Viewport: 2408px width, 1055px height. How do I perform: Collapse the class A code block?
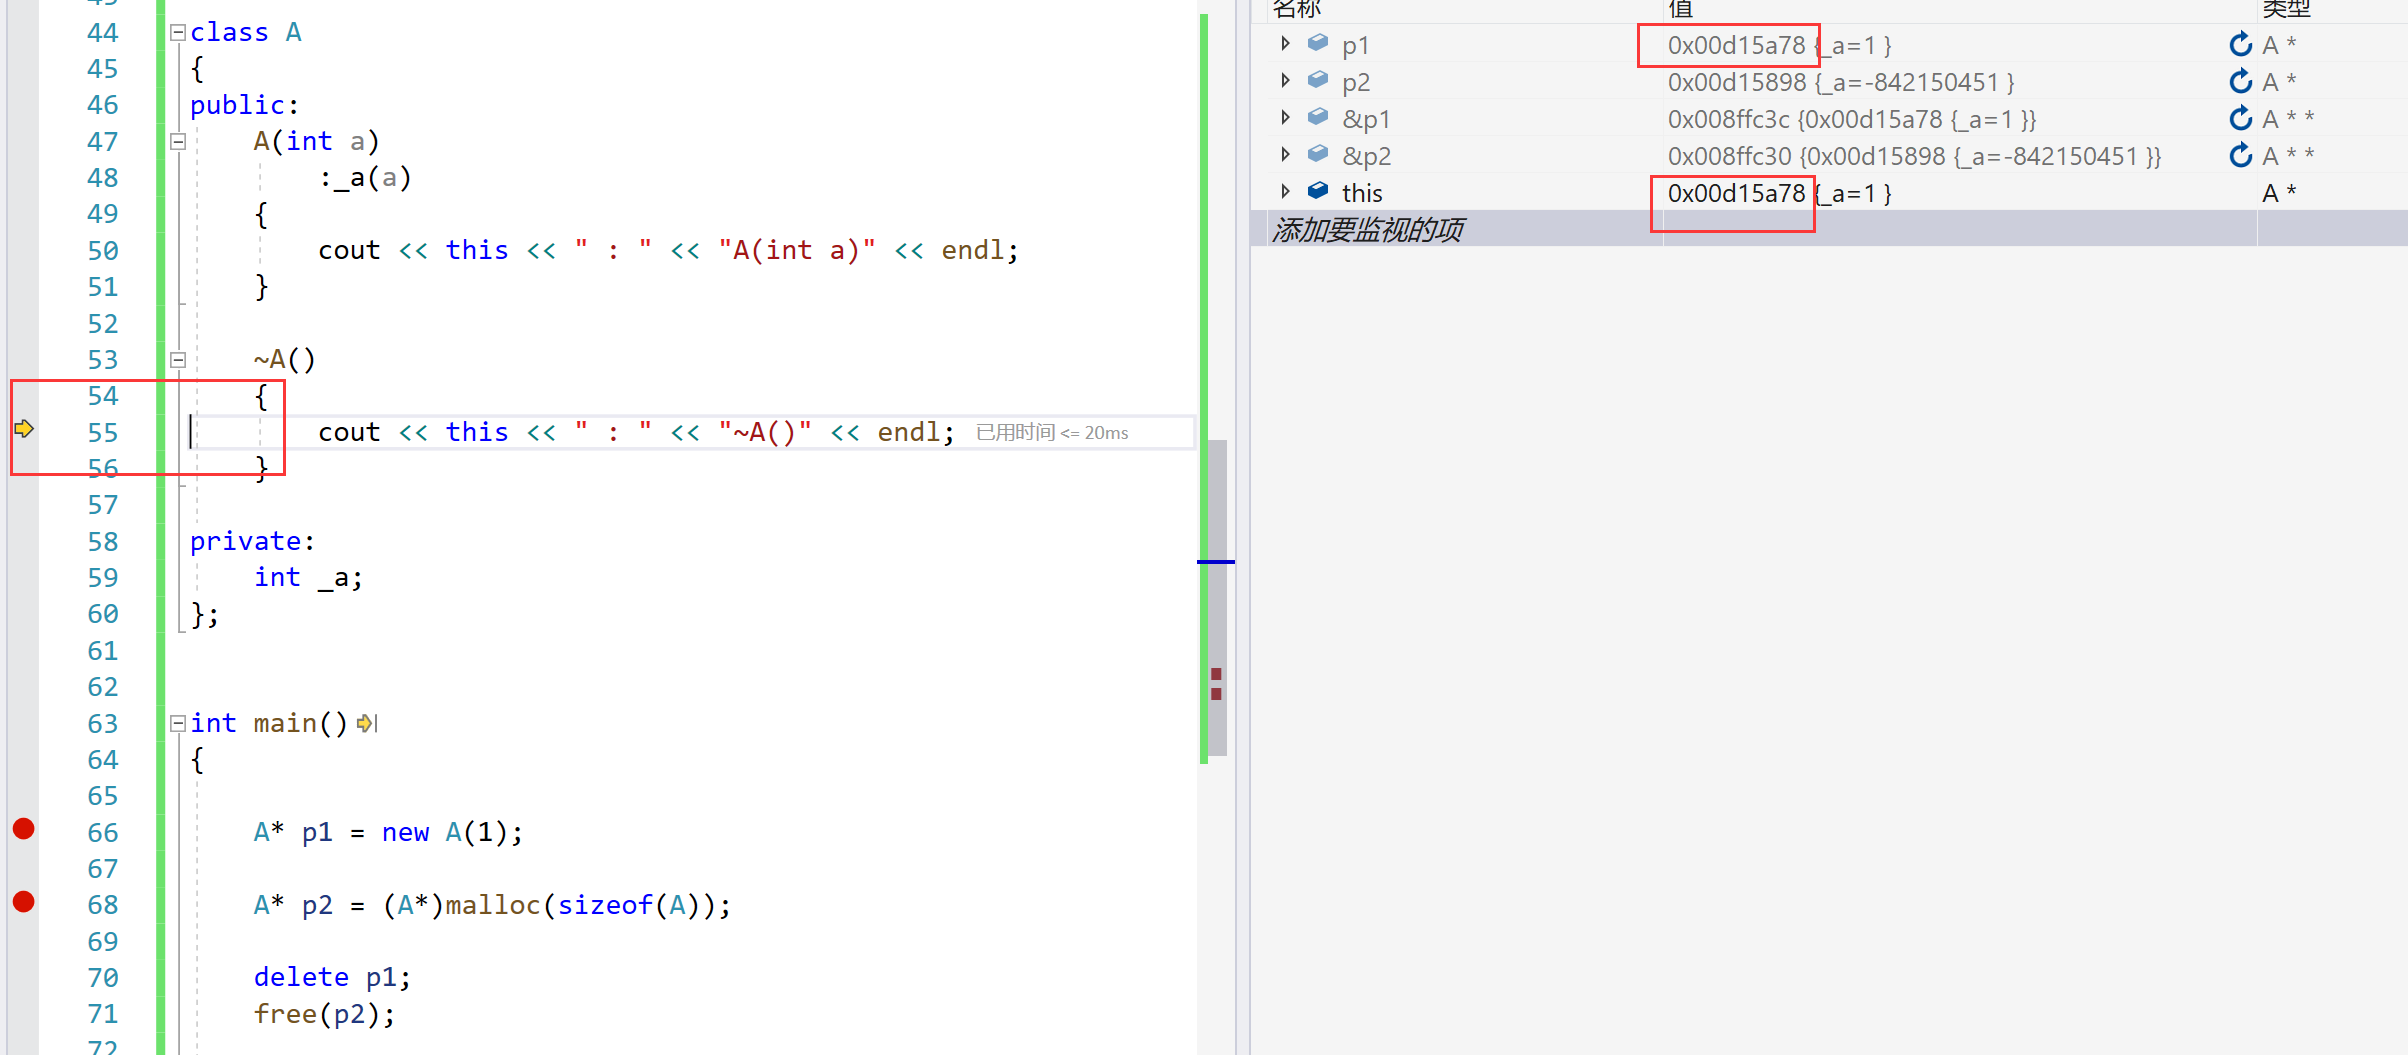[x=178, y=32]
